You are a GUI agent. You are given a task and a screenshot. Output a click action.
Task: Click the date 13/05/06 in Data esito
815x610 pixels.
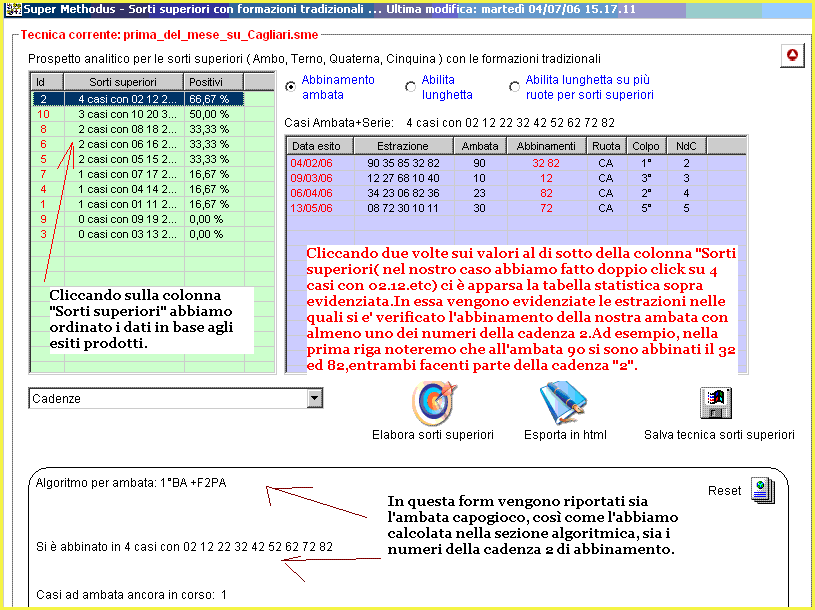tap(311, 208)
